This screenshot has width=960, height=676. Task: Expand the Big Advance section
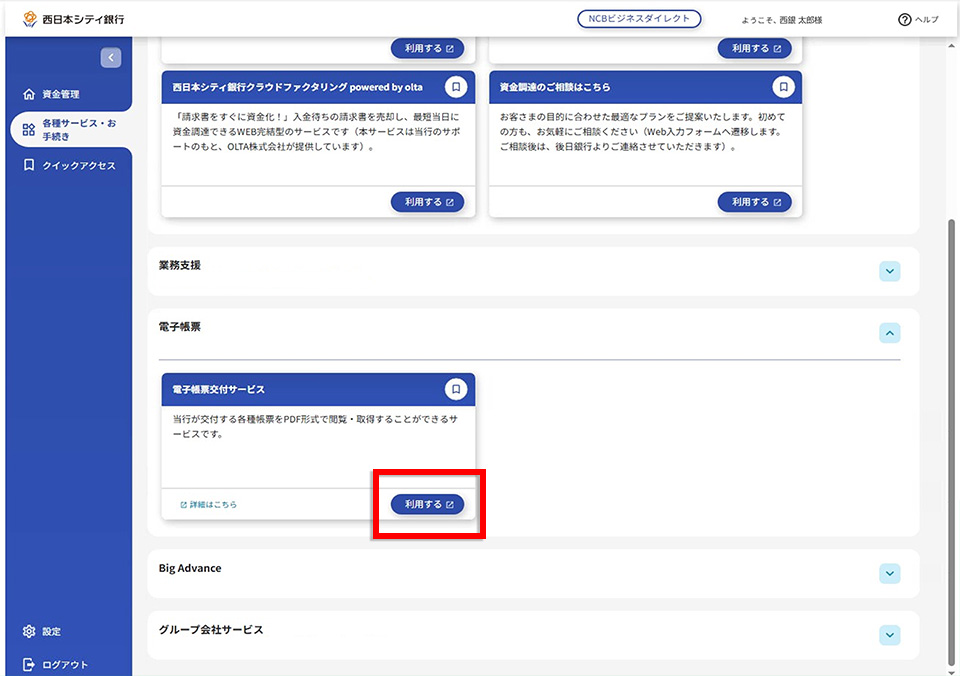[890, 574]
